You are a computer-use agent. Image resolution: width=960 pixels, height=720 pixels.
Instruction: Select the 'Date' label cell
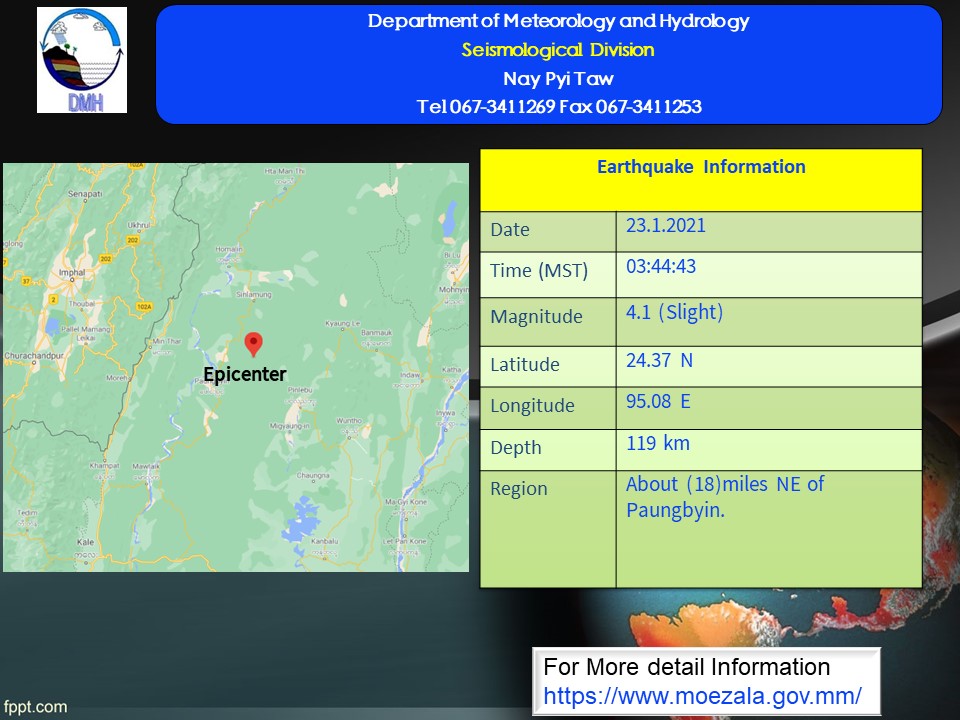click(548, 231)
